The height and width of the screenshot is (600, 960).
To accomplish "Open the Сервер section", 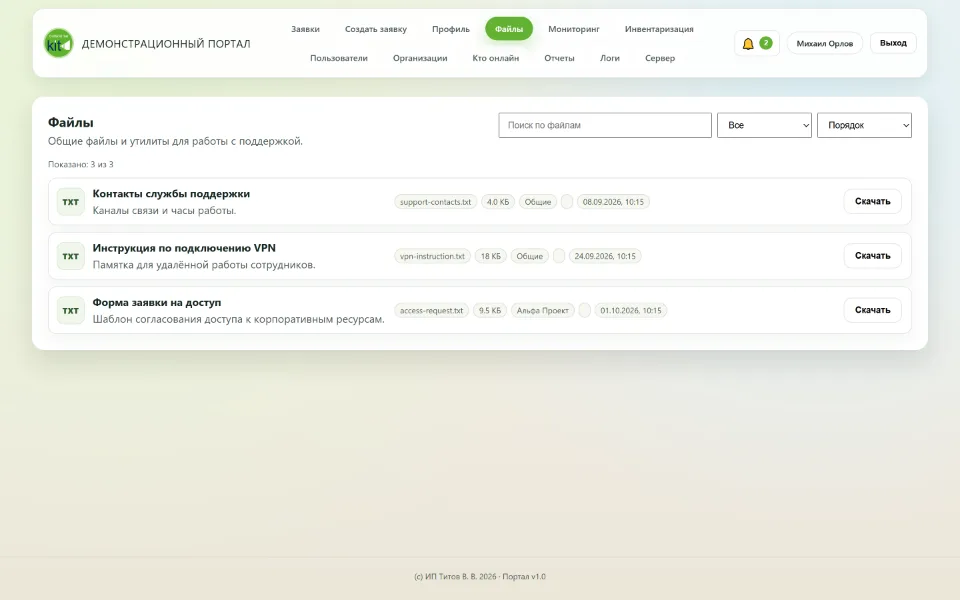I will [x=659, y=58].
